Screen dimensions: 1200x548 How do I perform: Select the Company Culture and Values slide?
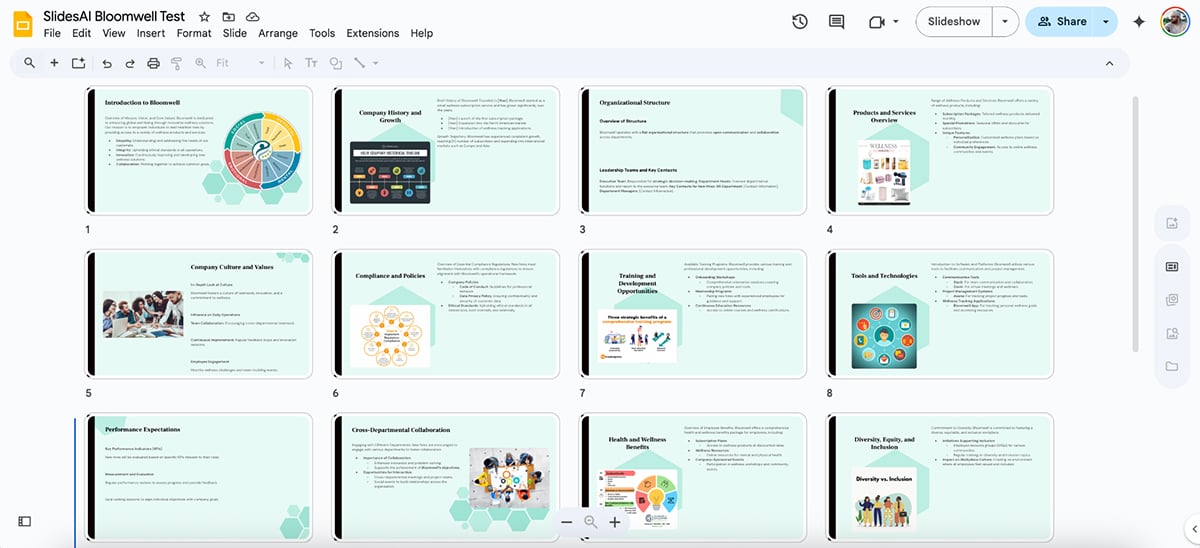point(199,314)
